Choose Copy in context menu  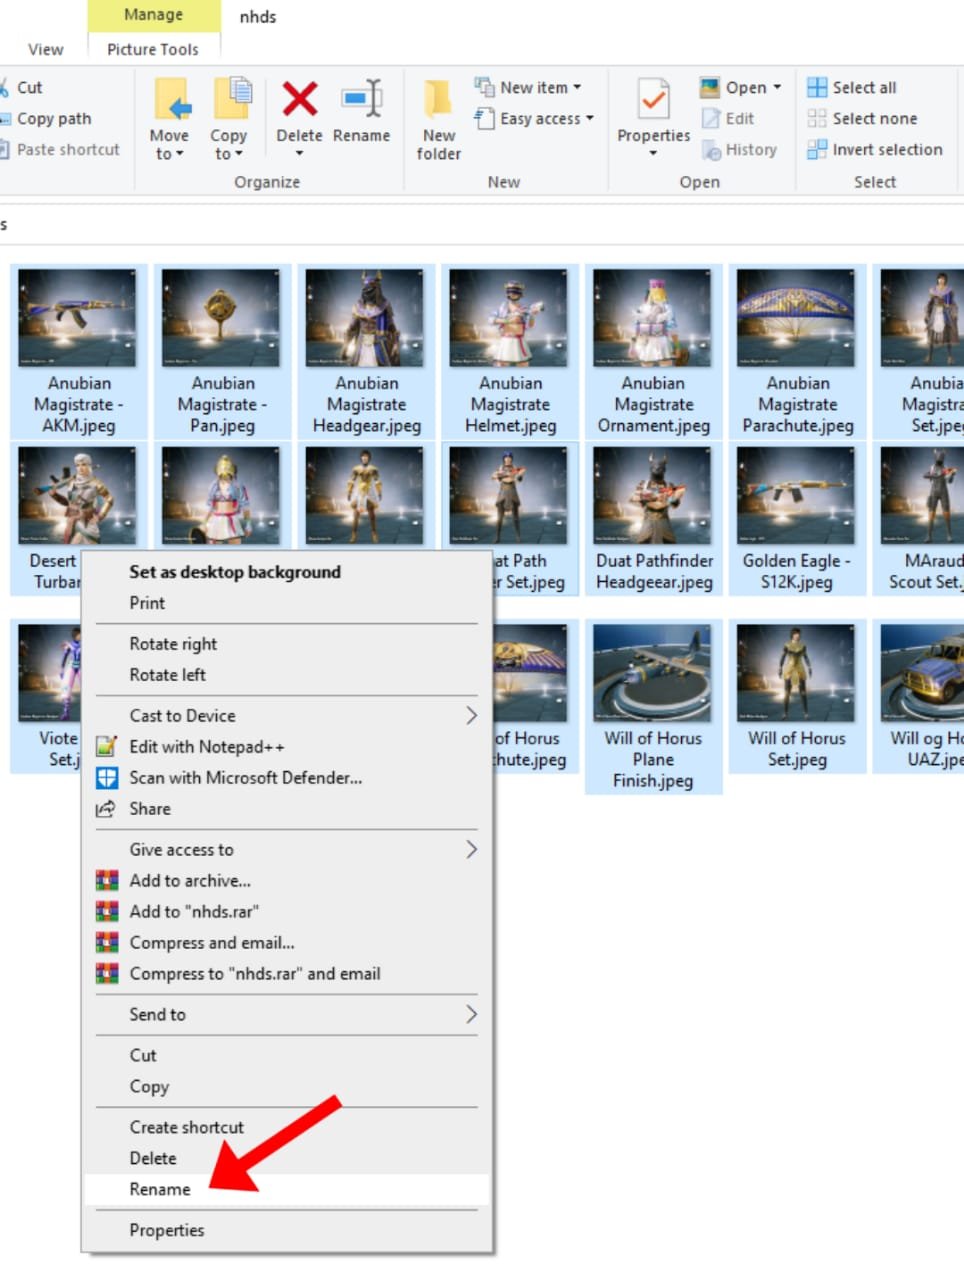click(286, 1087)
